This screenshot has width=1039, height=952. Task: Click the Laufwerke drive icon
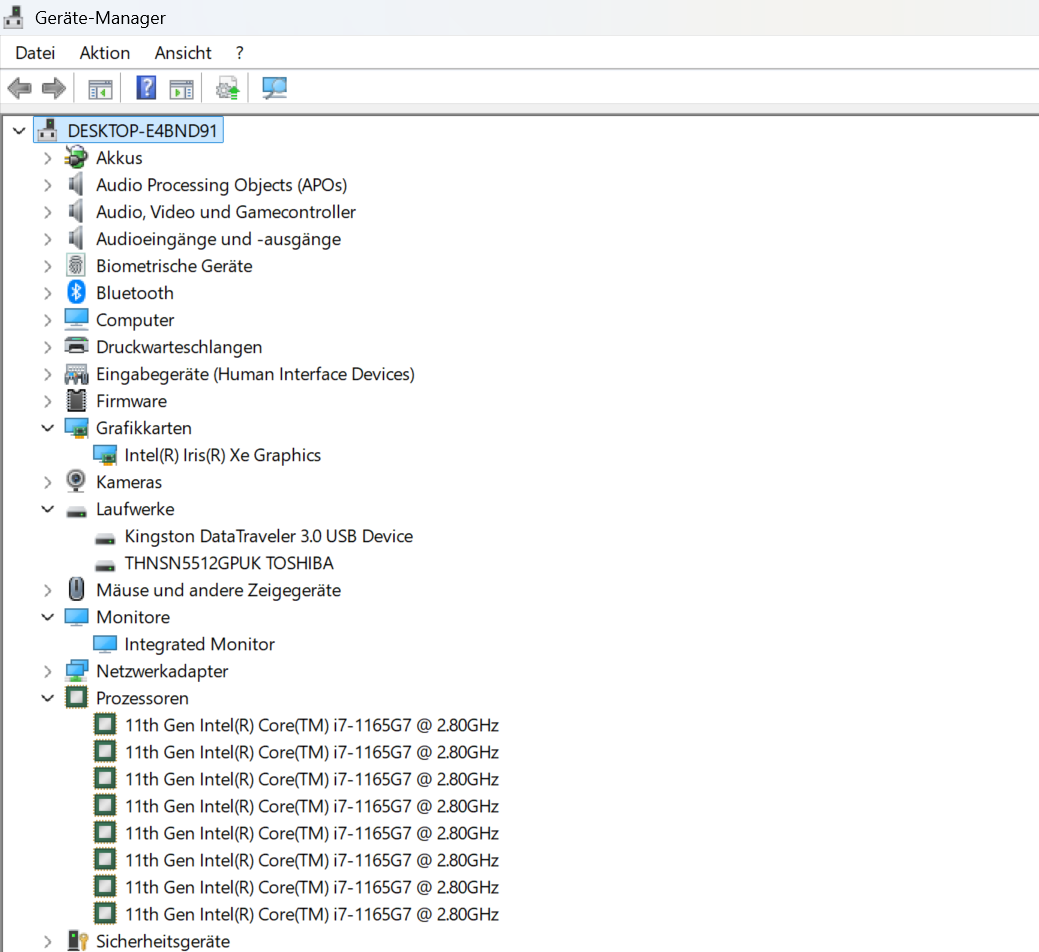coord(76,511)
